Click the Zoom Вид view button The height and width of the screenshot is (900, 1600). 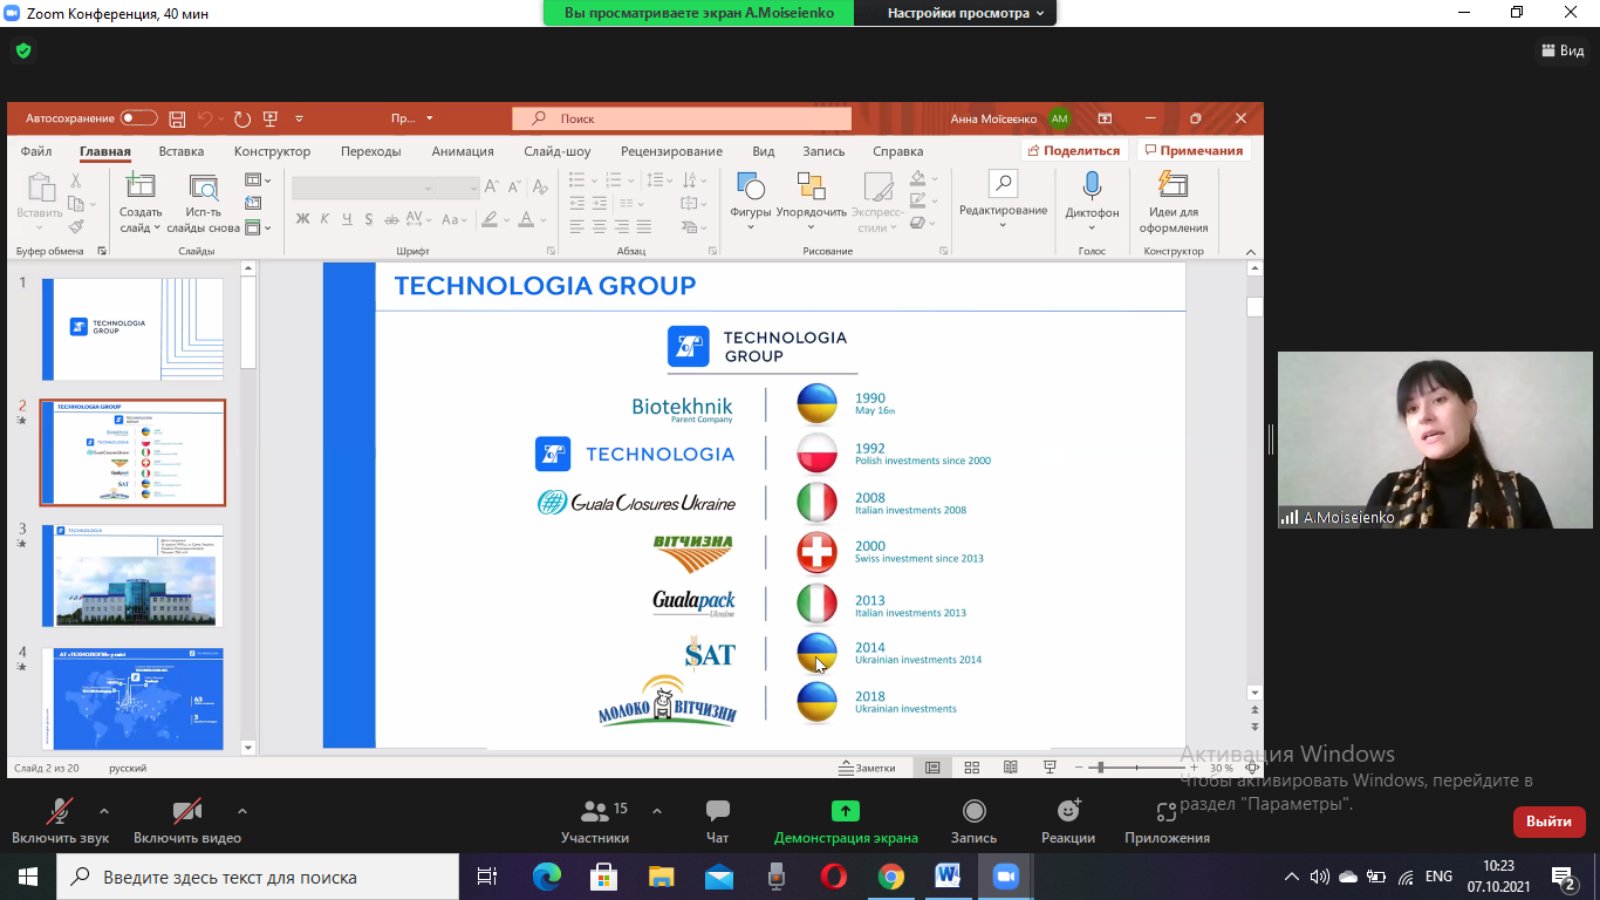click(1563, 50)
